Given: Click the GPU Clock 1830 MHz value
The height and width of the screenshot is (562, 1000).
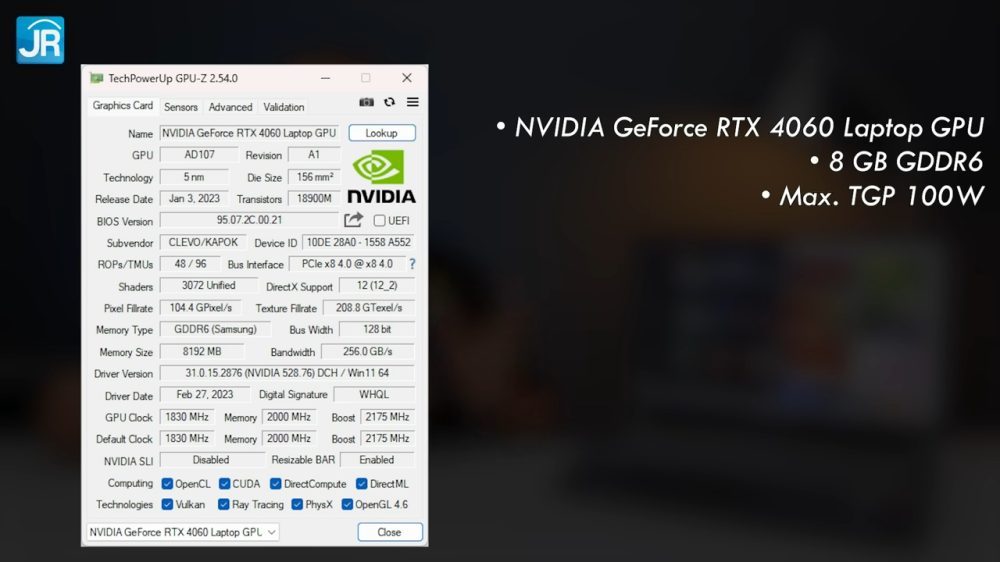Looking at the screenshot, I should coord(187,417).
